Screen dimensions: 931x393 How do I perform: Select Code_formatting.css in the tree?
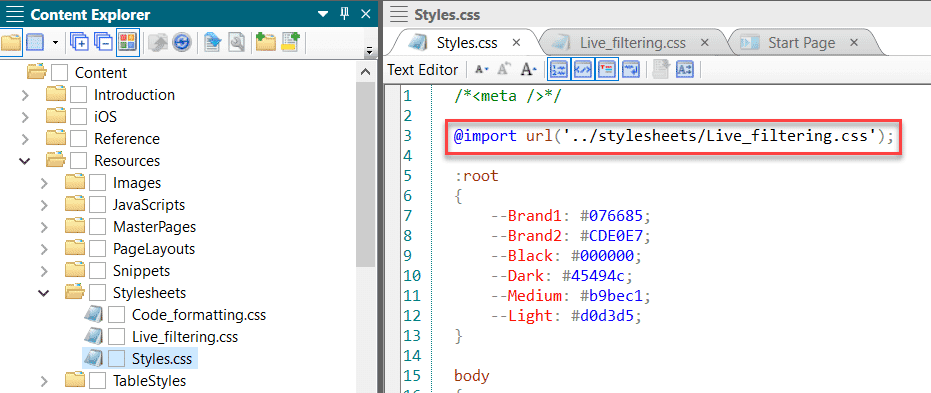(x=199, y=315)
